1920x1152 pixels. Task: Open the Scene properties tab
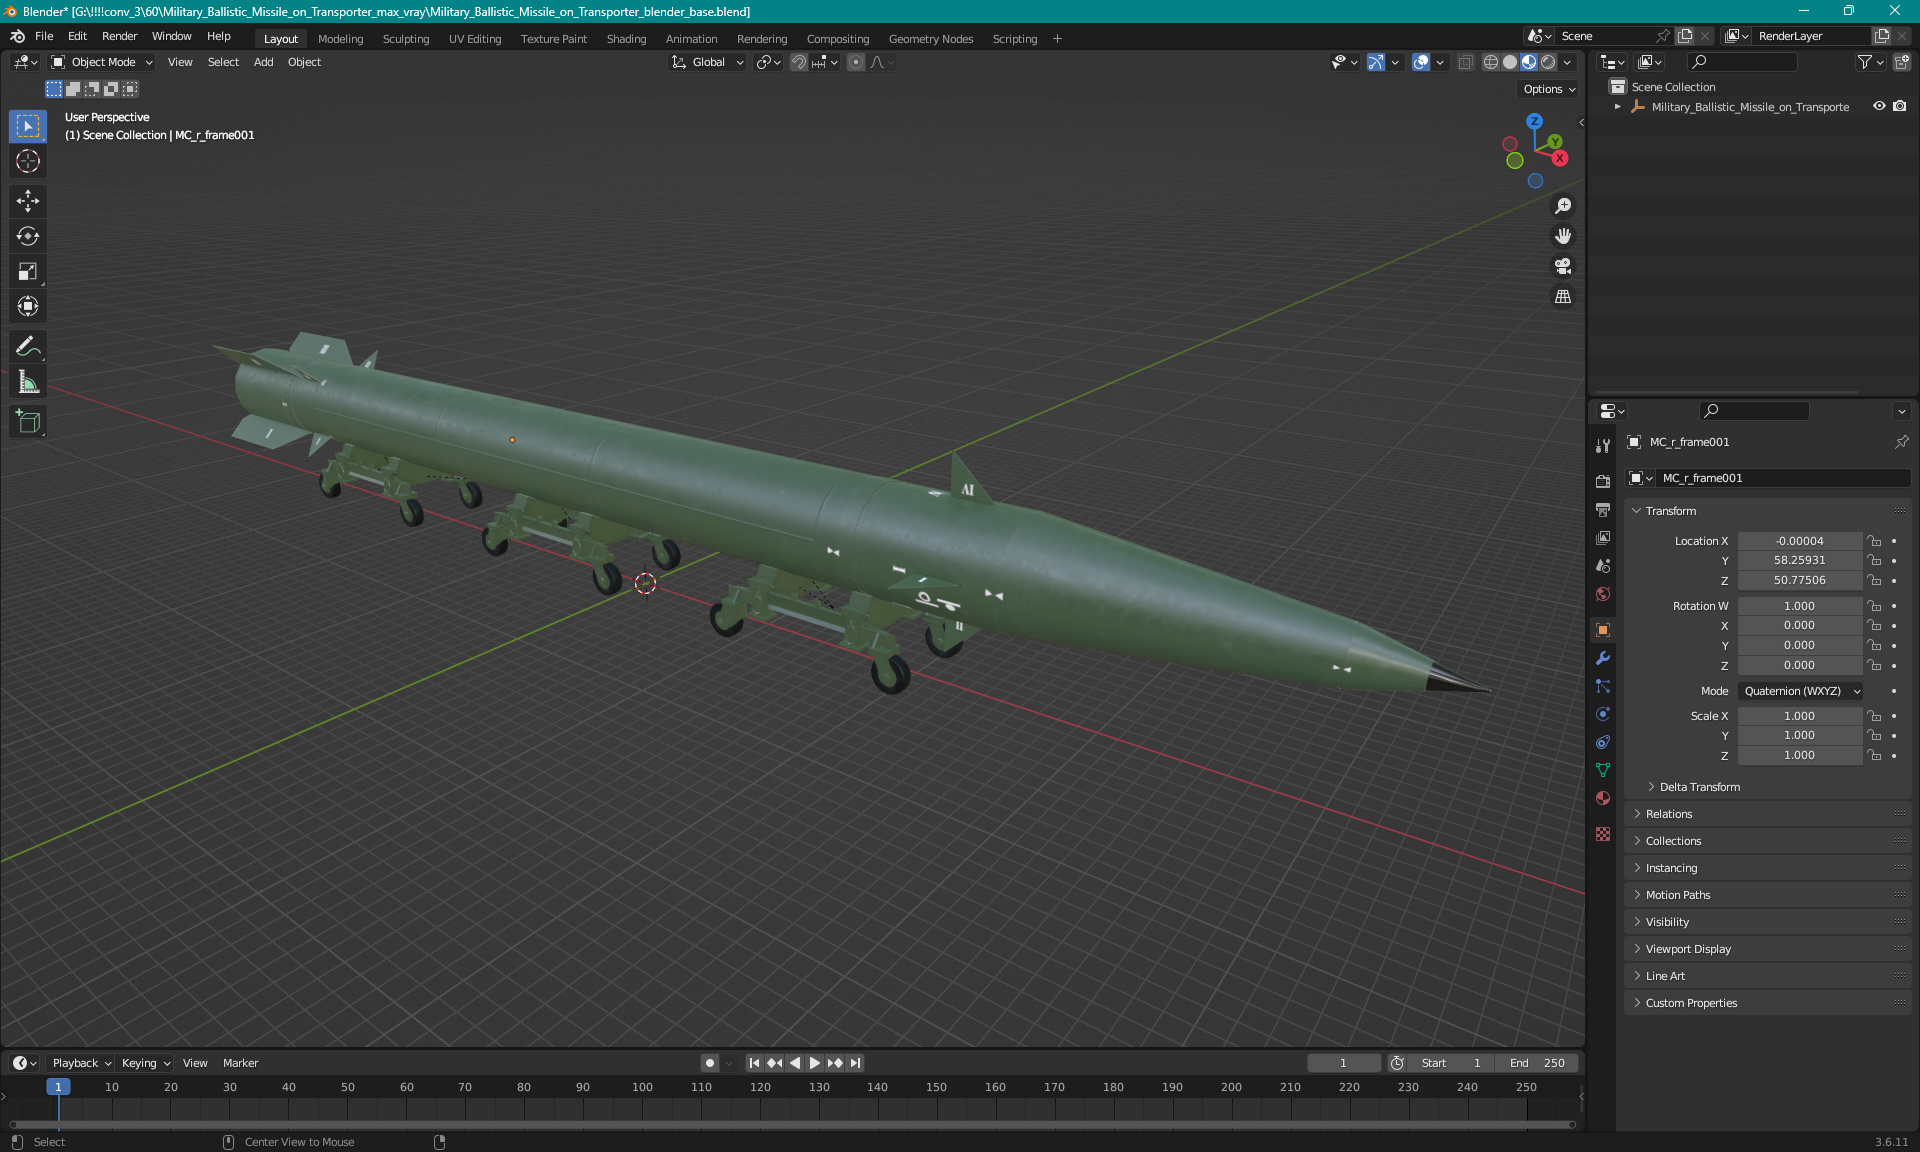pyautogui.click(x=1603, y=566)
